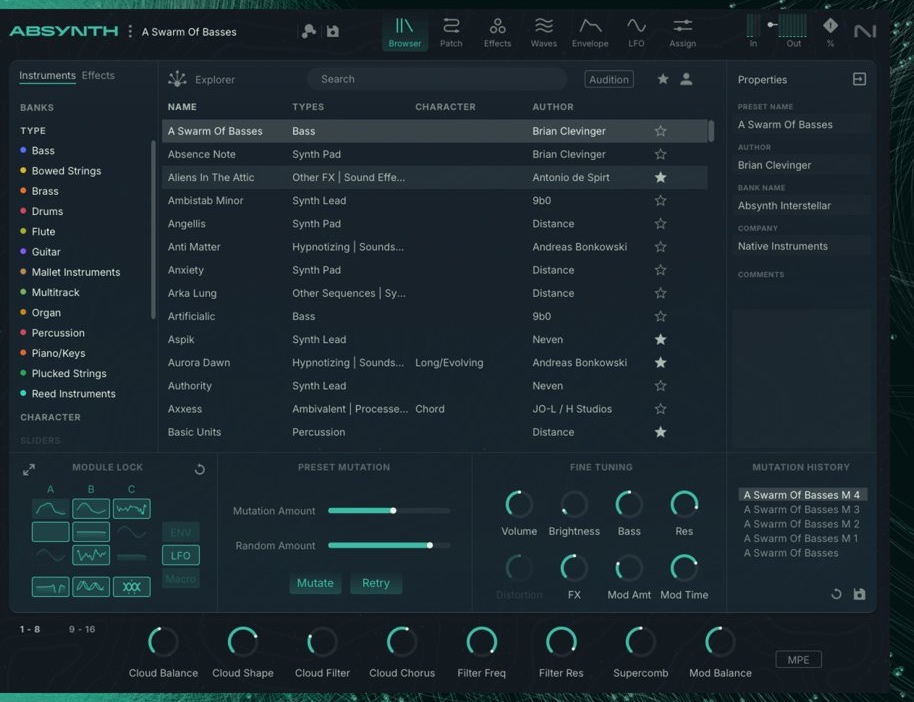
Task: Save the mutated preset from history
Action: (859, 594)
